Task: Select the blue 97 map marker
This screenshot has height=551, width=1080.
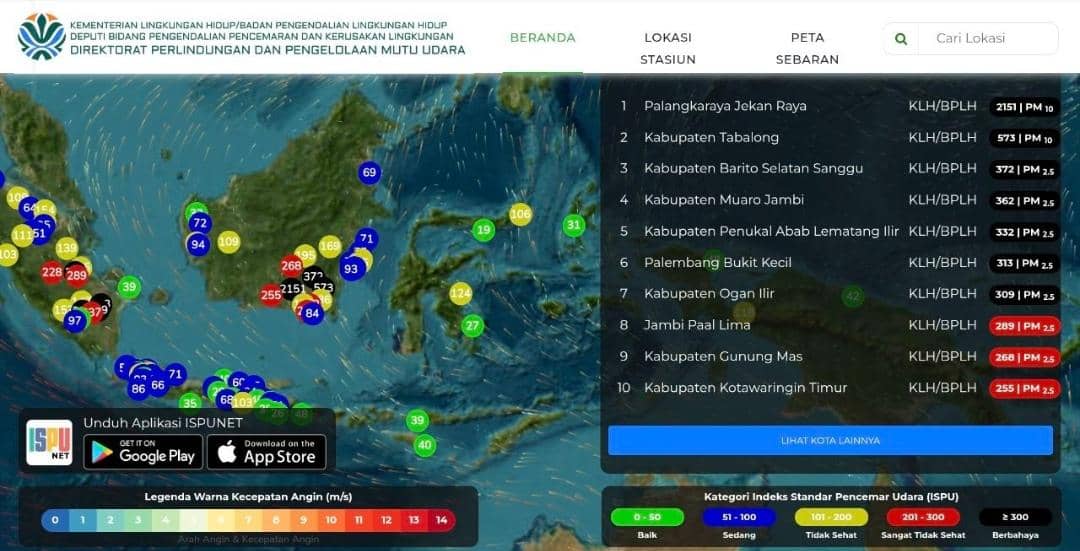Action: [74, 320]
